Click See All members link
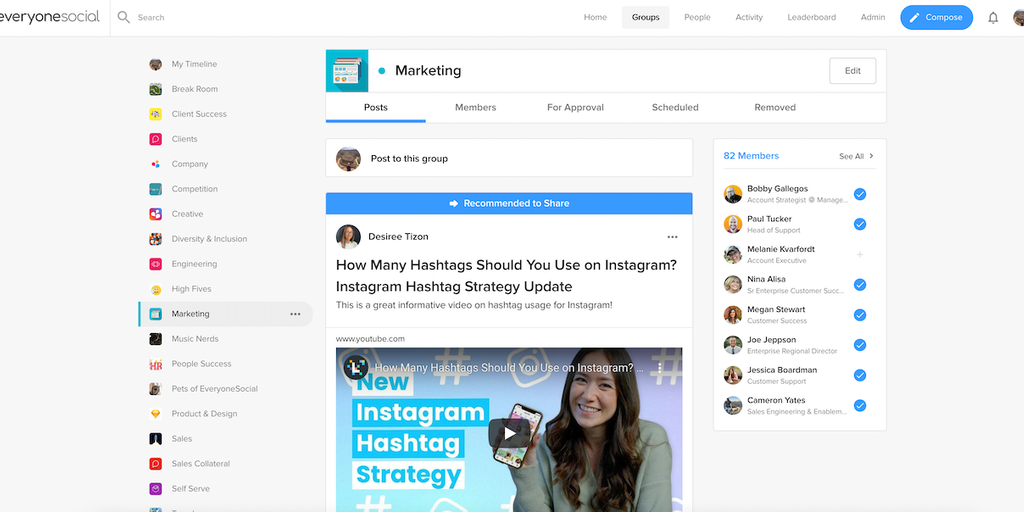Image resolution: width=1024 pixels, height=512 pixels. point(851,157)
